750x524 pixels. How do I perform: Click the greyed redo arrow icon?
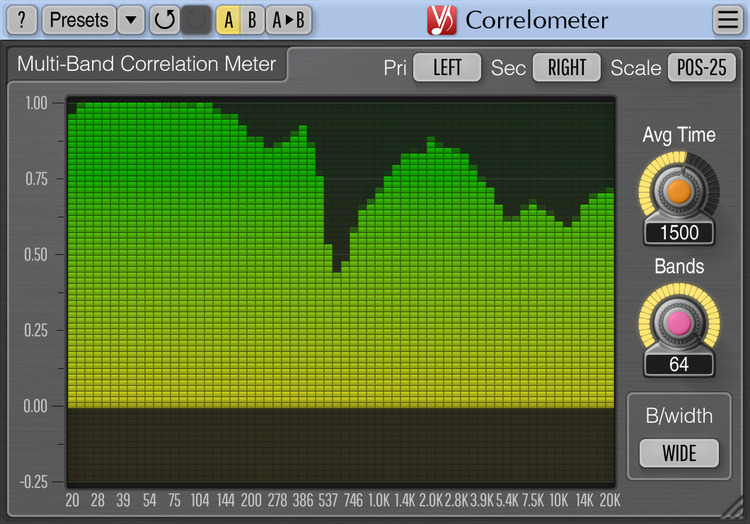pyautogui.click(x=196, y=20)
